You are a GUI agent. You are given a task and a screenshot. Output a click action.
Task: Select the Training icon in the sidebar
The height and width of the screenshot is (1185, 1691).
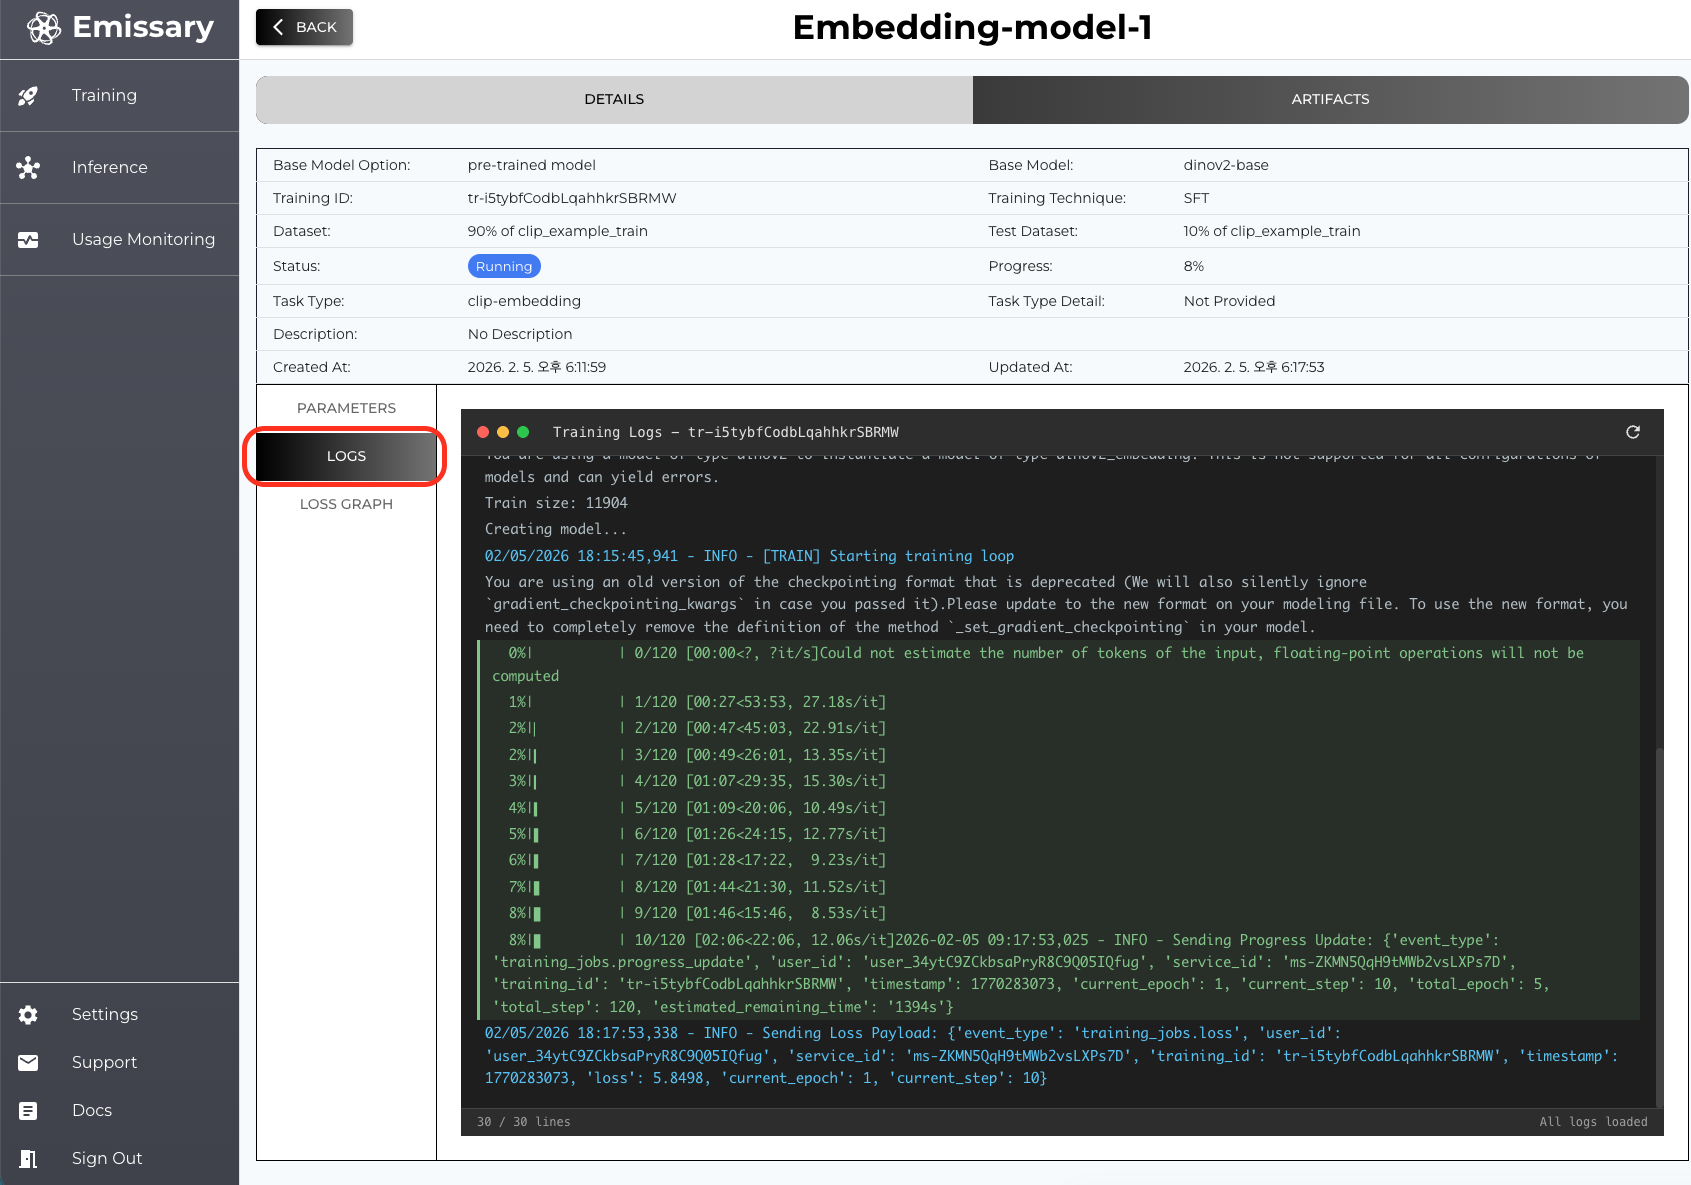click(27, 95)
